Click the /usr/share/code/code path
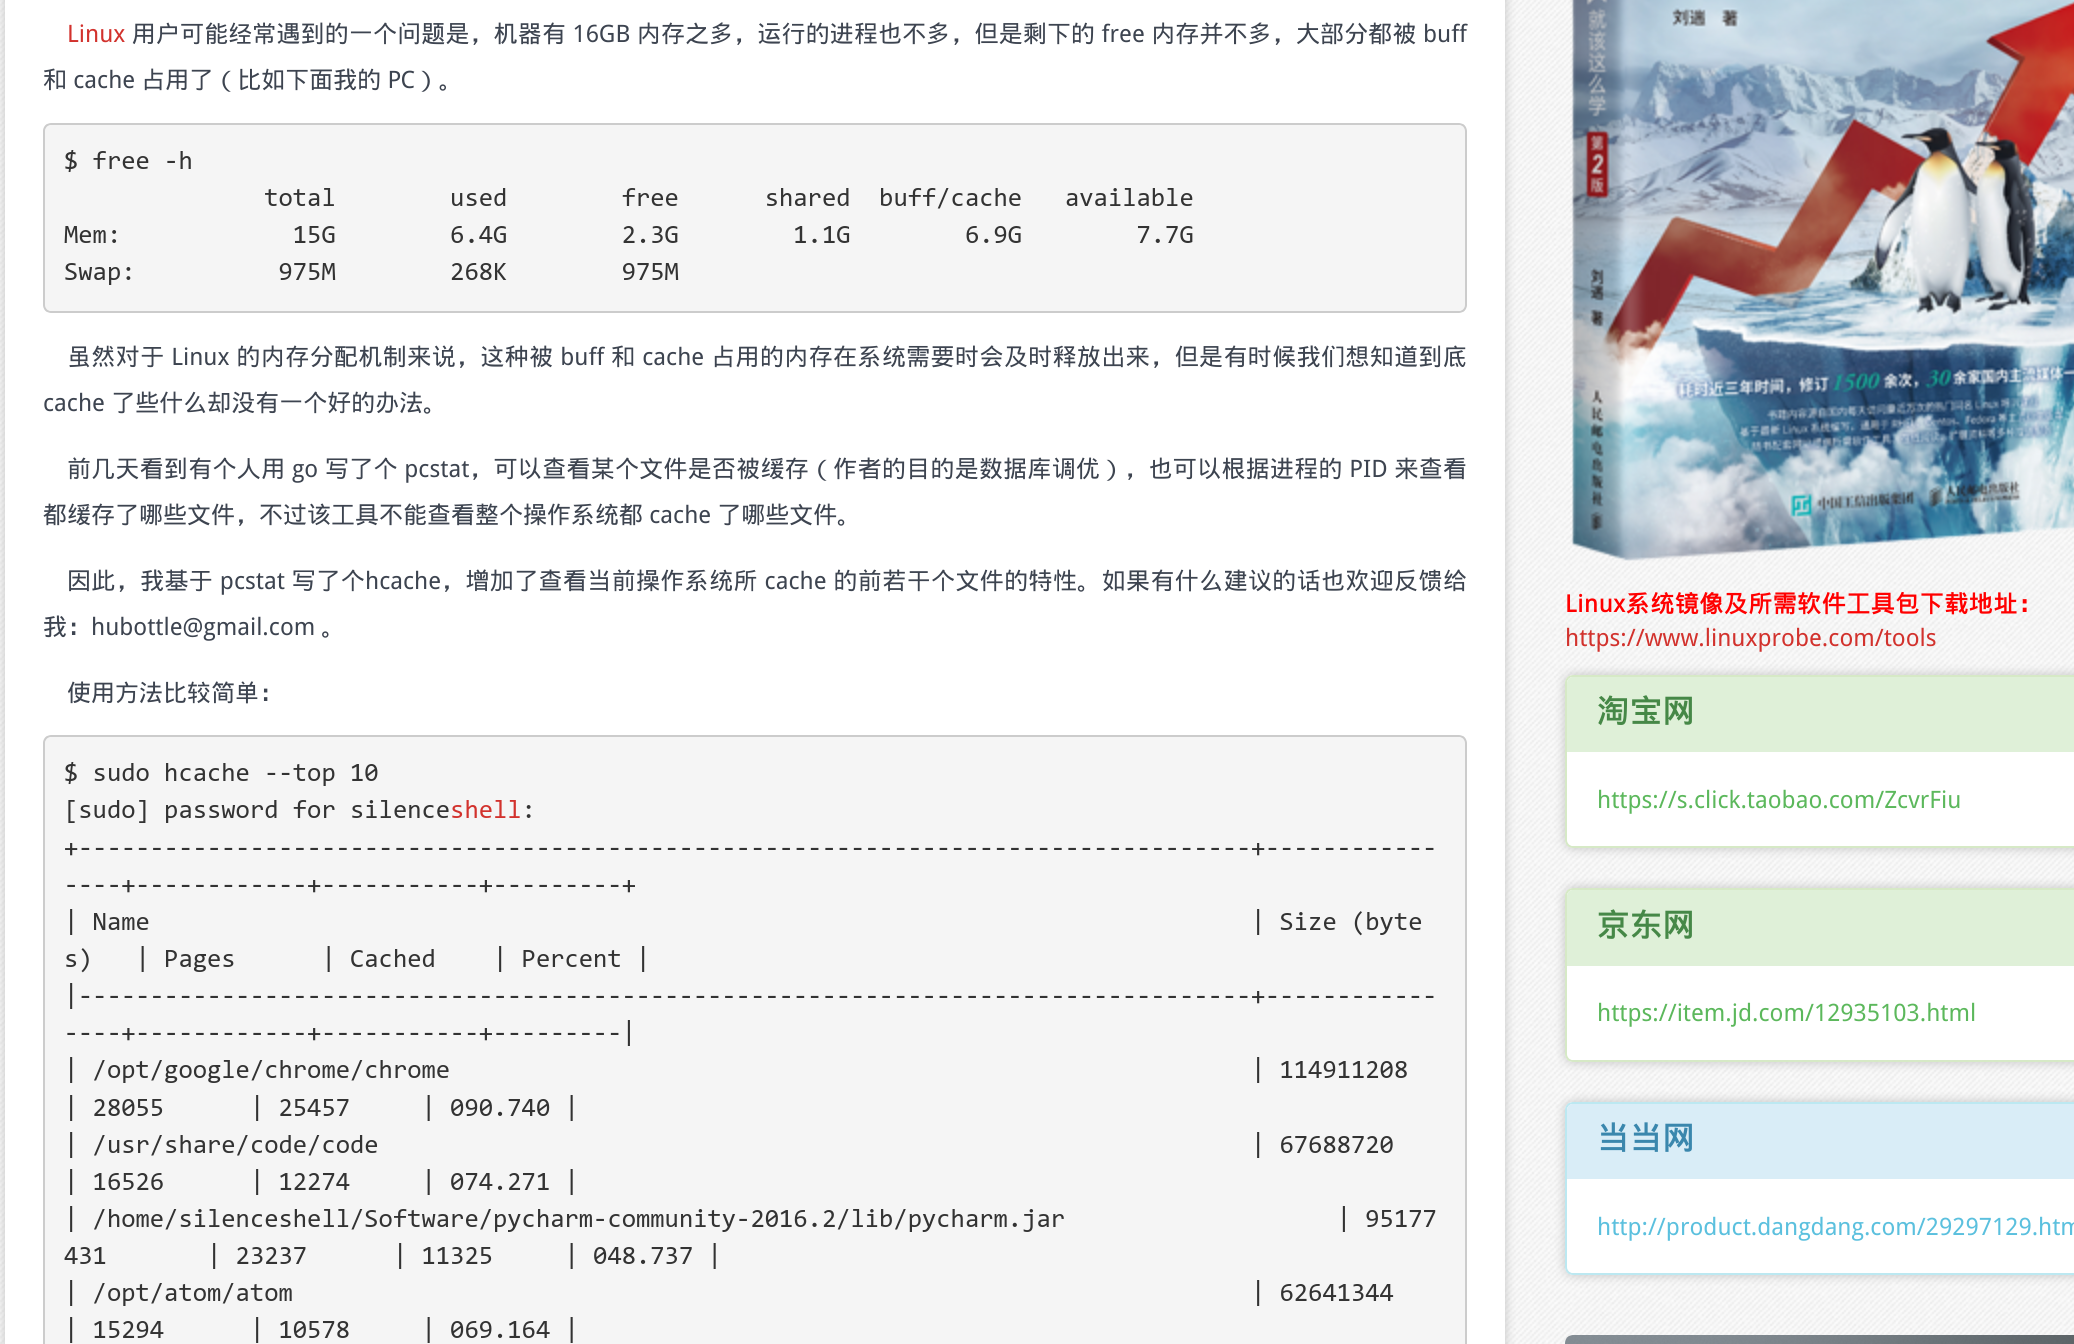This screenshot has width=2074, height=1344. point(235,1145)
